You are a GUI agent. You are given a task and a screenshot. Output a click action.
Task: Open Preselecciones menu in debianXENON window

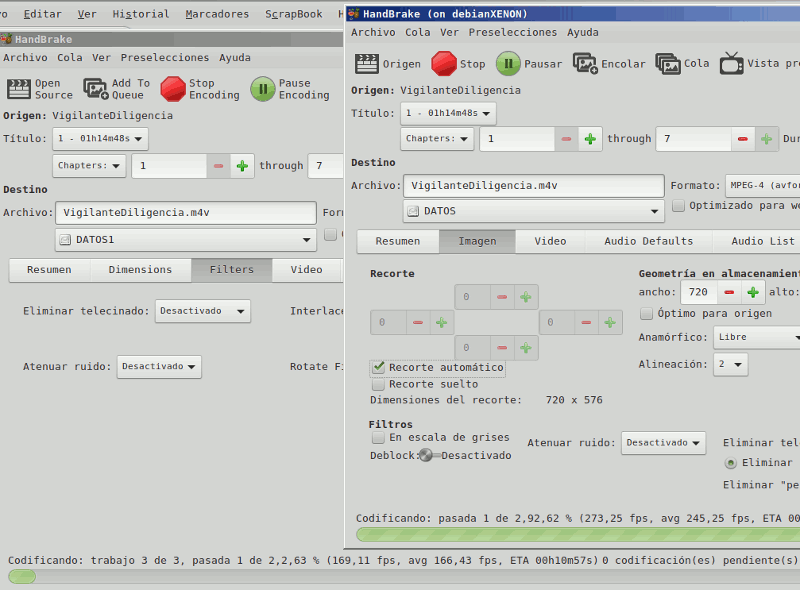513,33
